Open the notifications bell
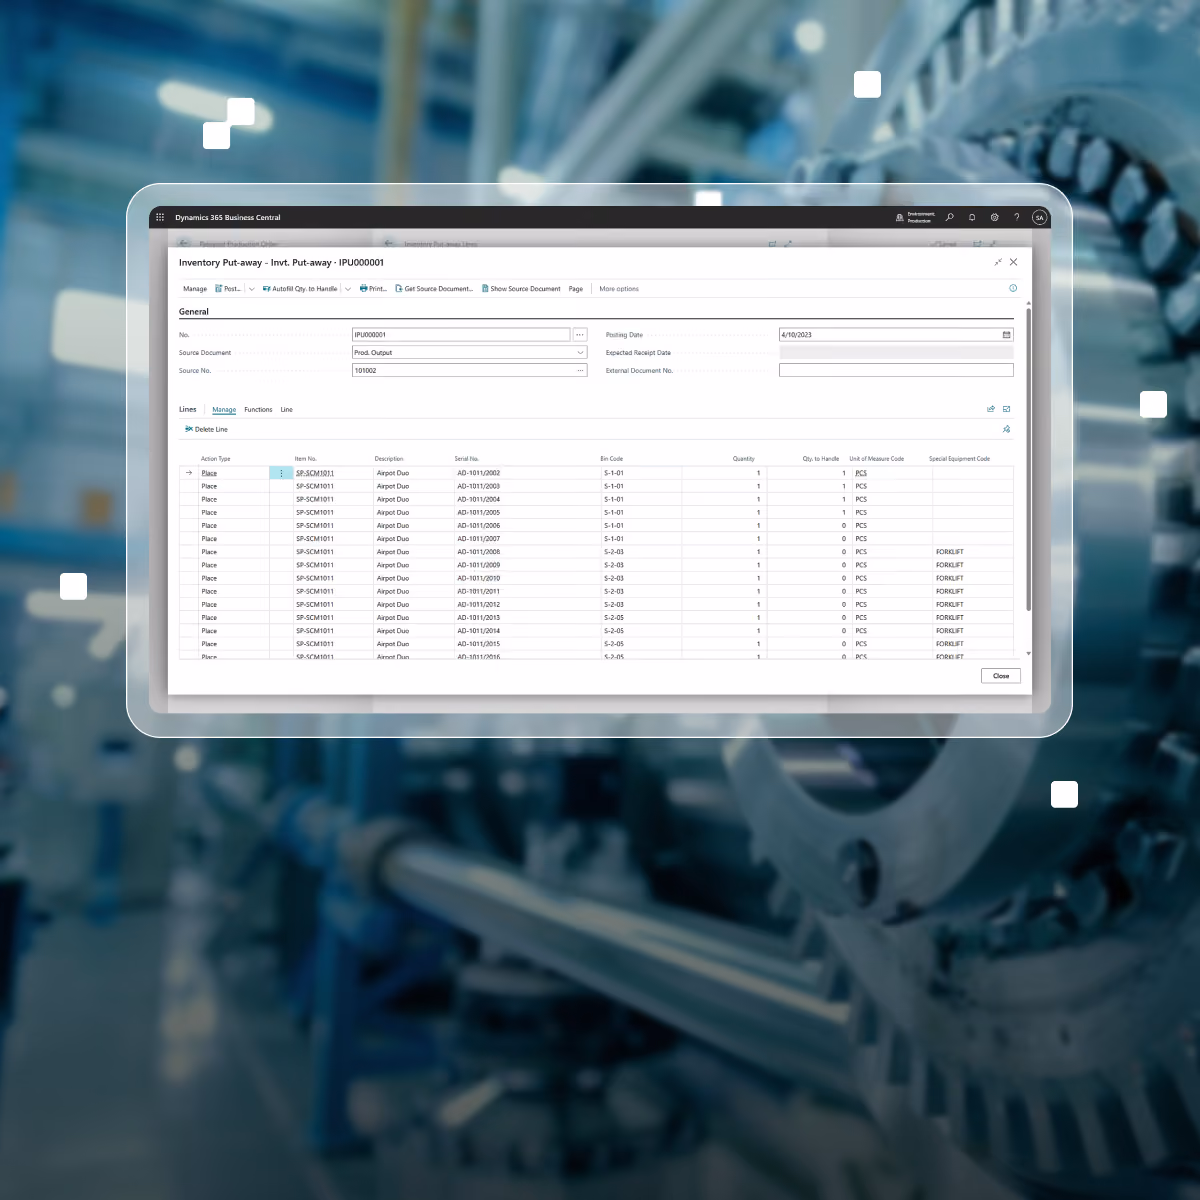This screenshot has width=1200, height=1200. click(x=972, y=217)
